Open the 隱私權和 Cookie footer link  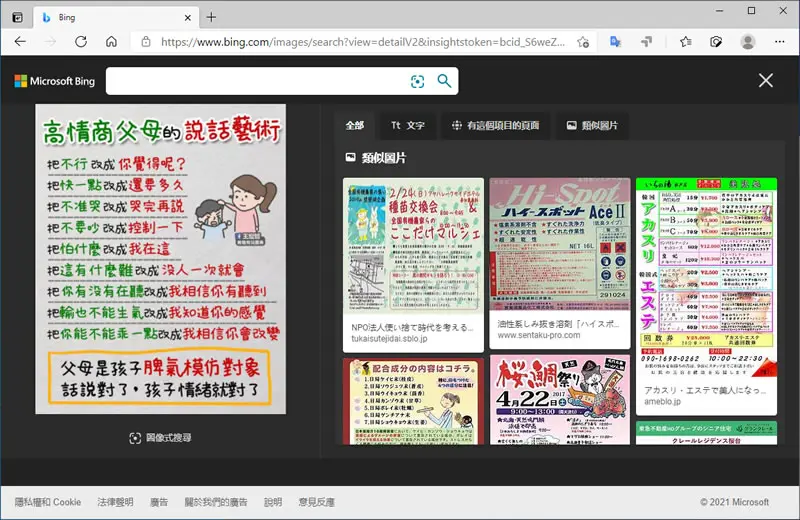tap(47, 502)
